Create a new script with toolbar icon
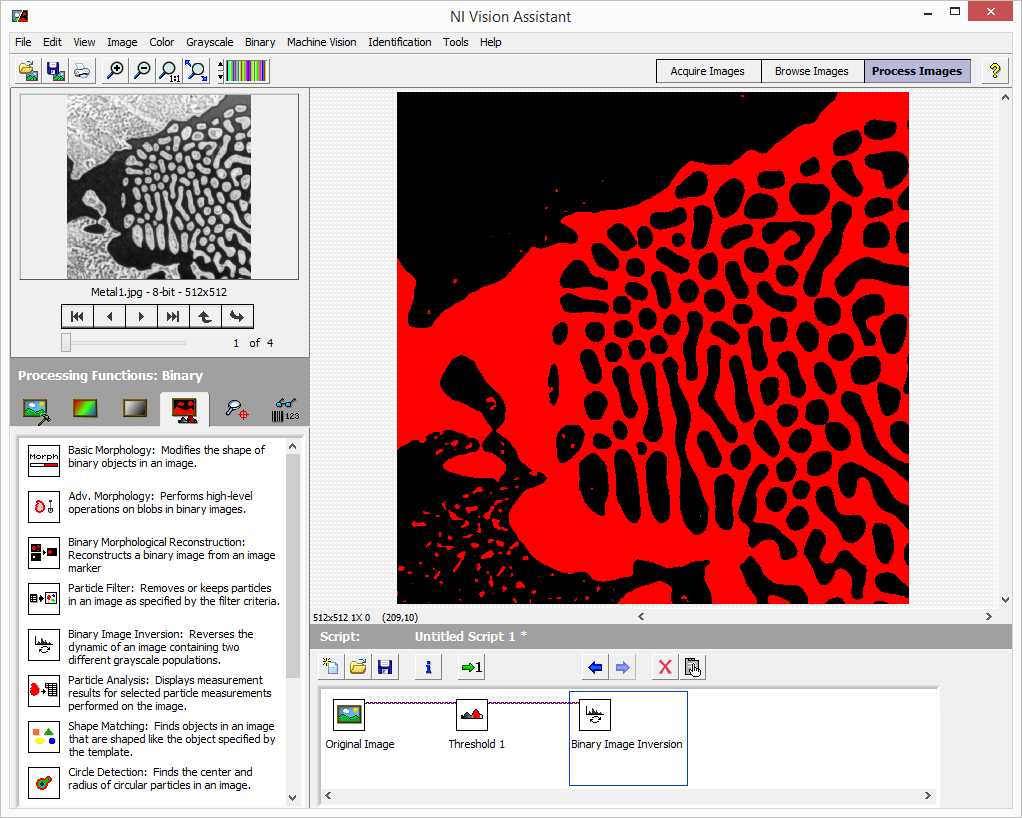This screenshot has width=1022, height=818. [x=331, y=667]
